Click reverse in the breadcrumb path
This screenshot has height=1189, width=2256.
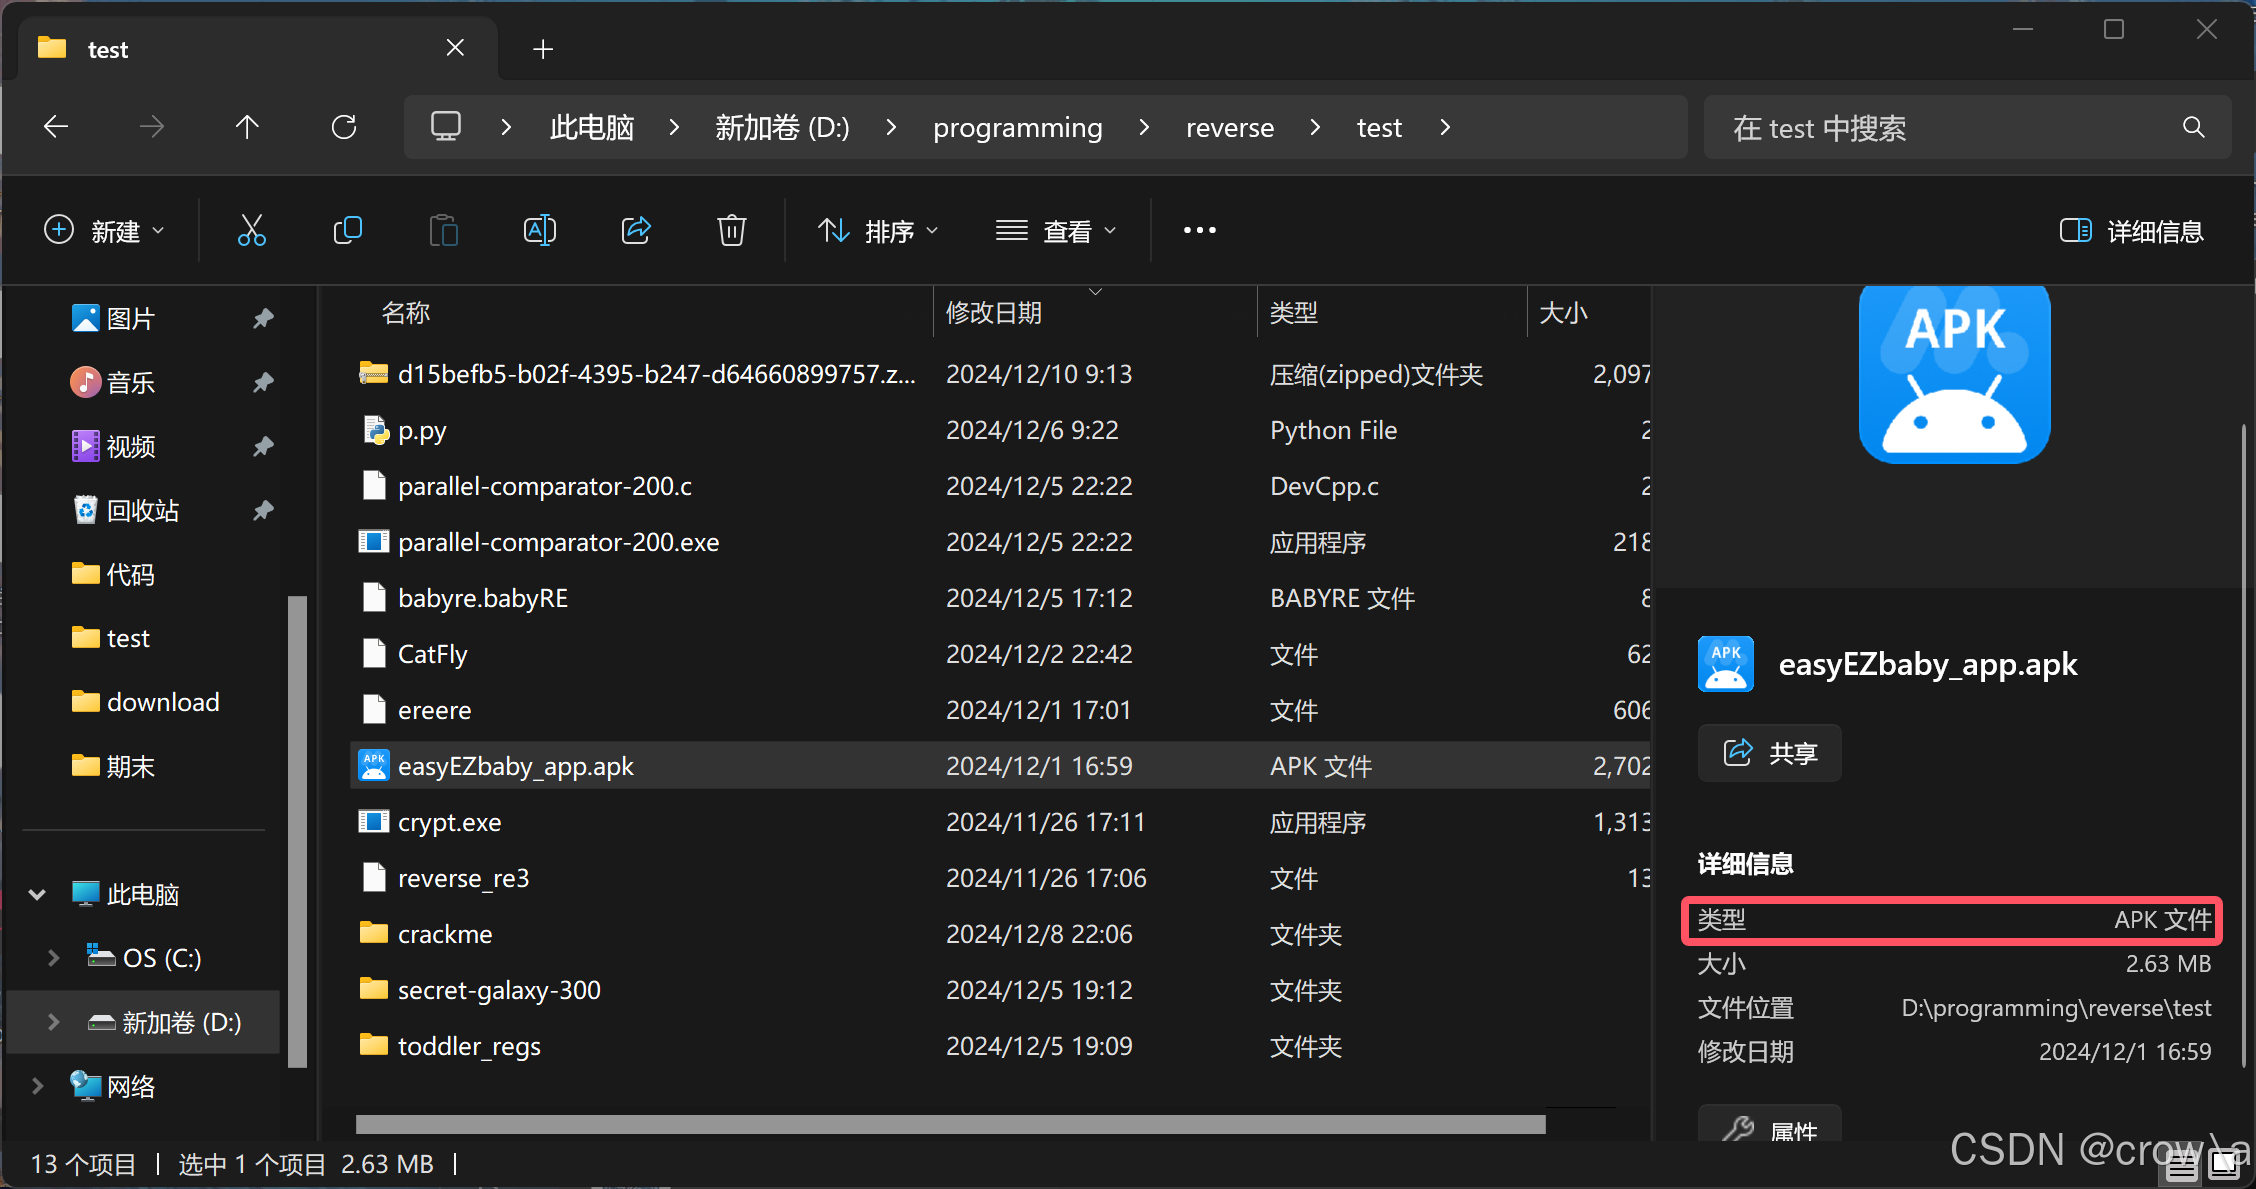(1229, 128)
